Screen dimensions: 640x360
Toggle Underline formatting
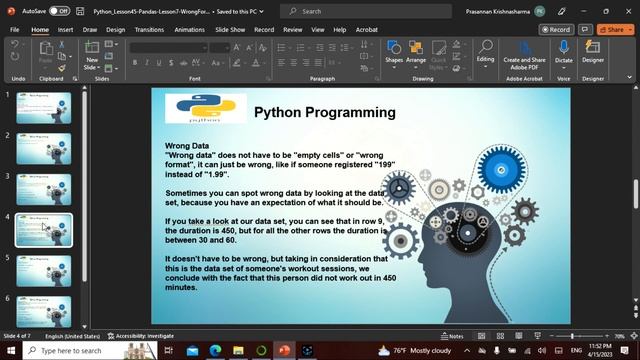159,63
